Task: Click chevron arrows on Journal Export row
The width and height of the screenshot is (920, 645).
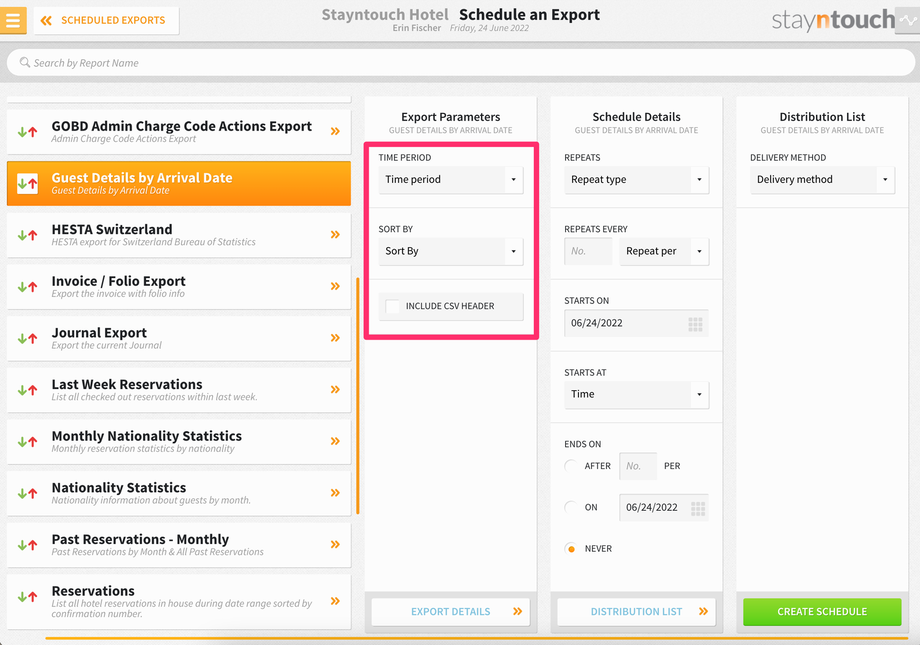Action: pos(335,338)
